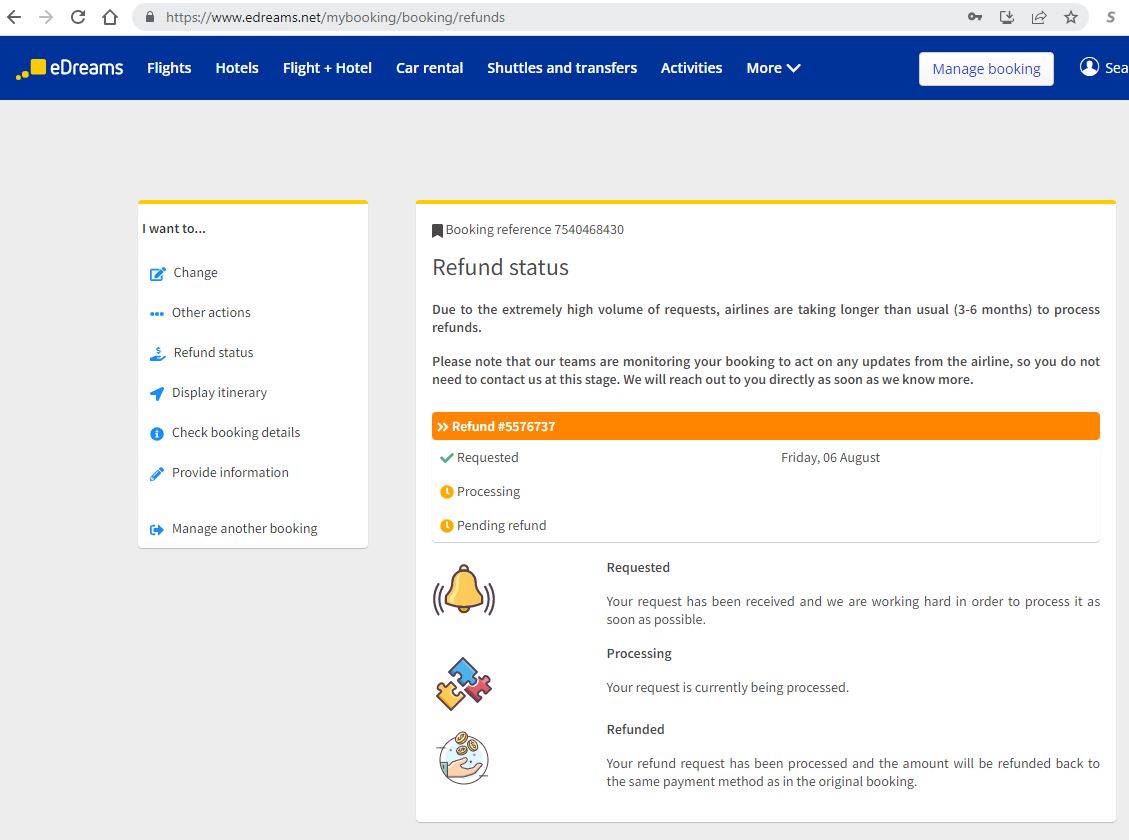Click the install app icon in address bar
Screen dimensions: 1129x840
(1007, 17)
